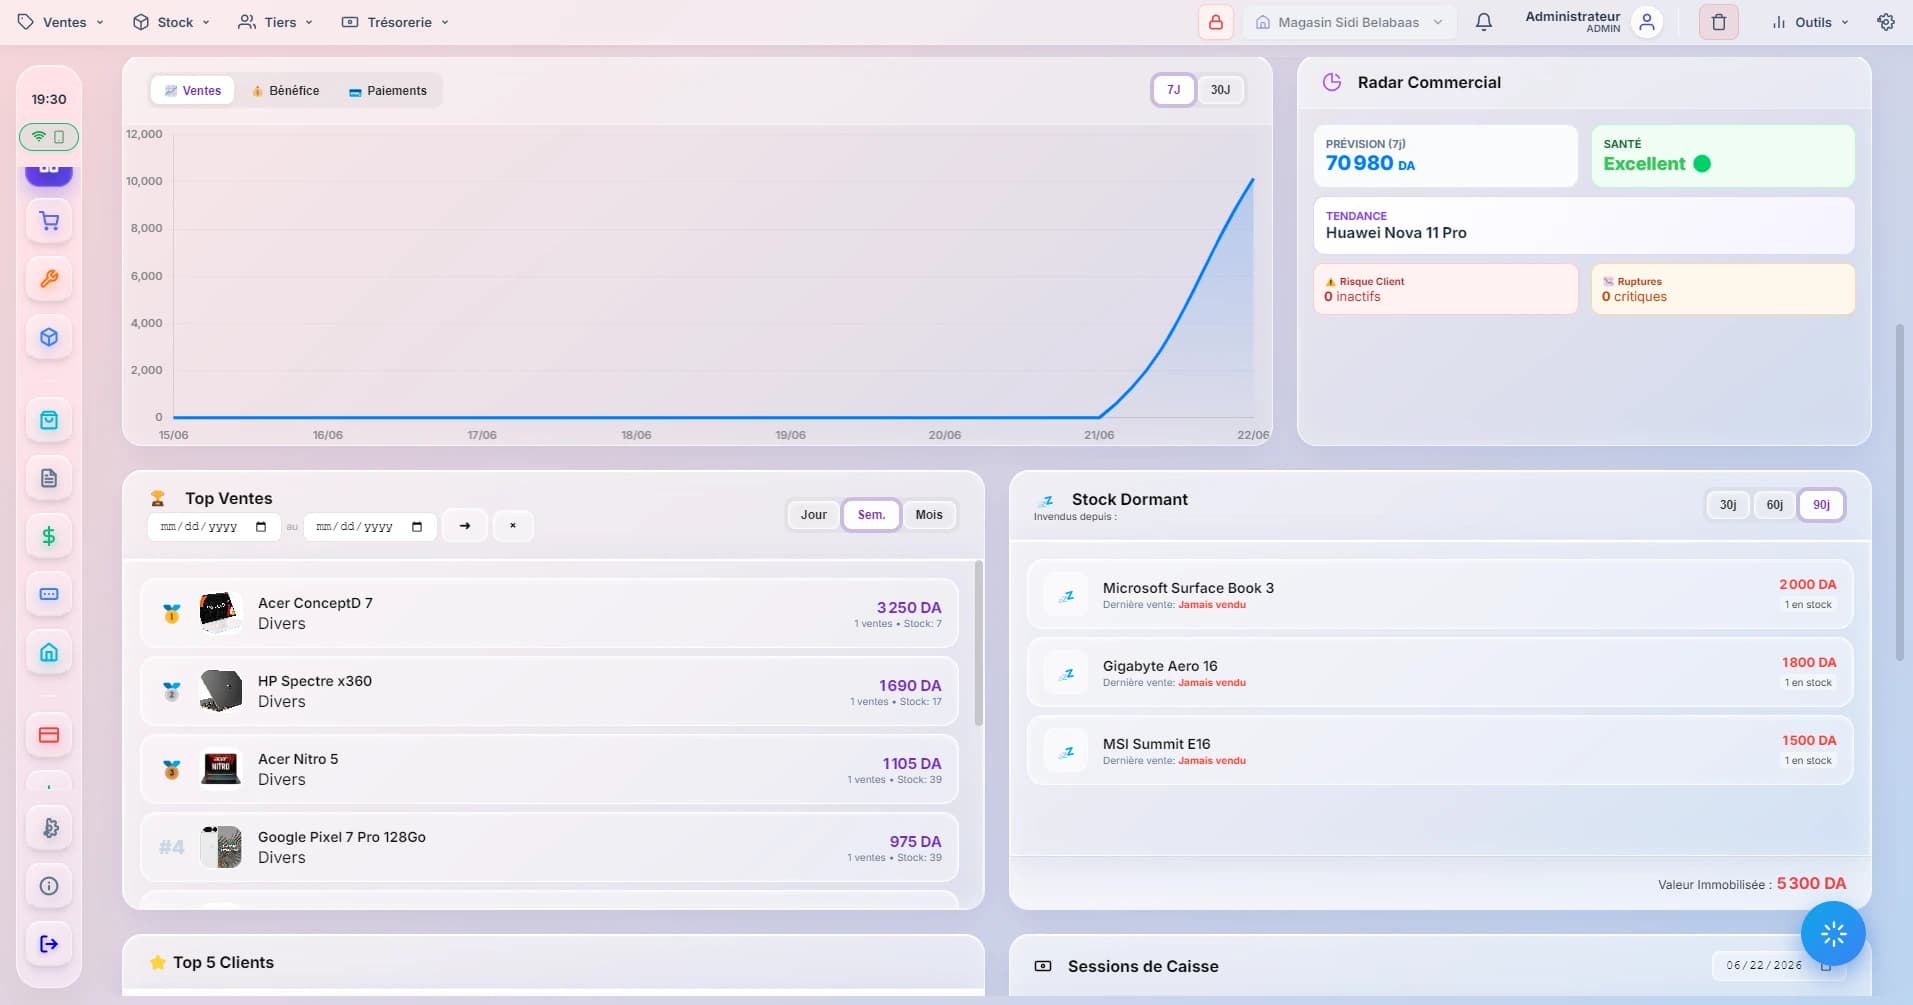Open the teal home sidebar icon
1913x1005 pixels.
pyautogui.click(x=49, y=653)
